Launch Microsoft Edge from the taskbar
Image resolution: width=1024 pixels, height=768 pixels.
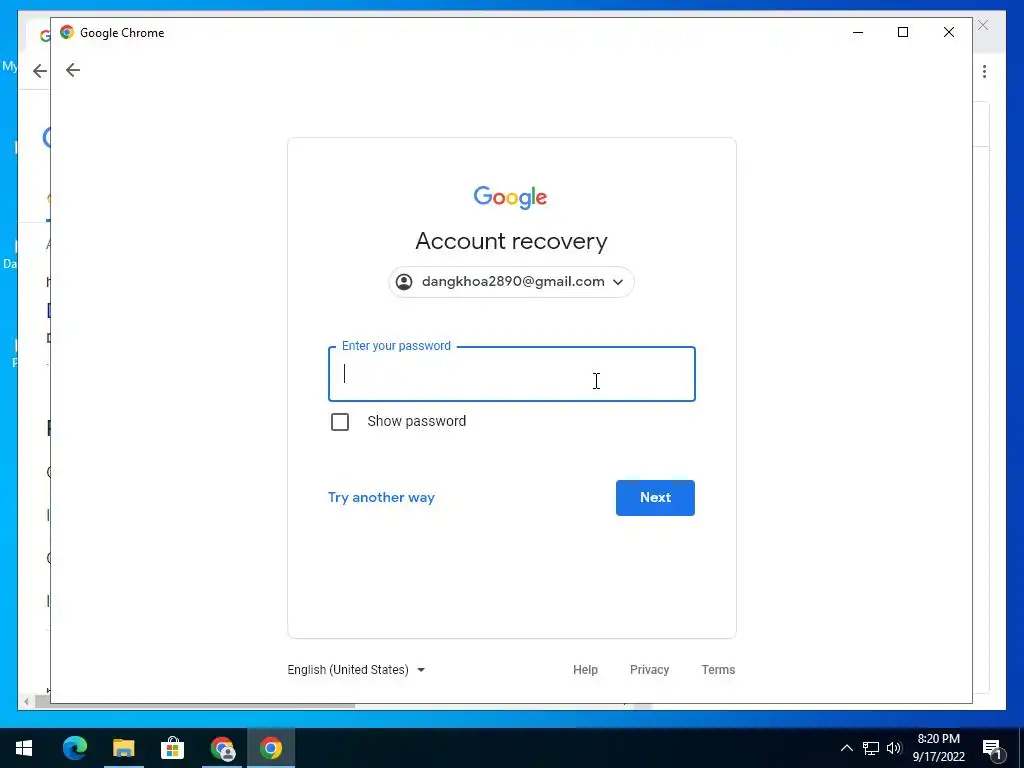(x=74, y=748)
